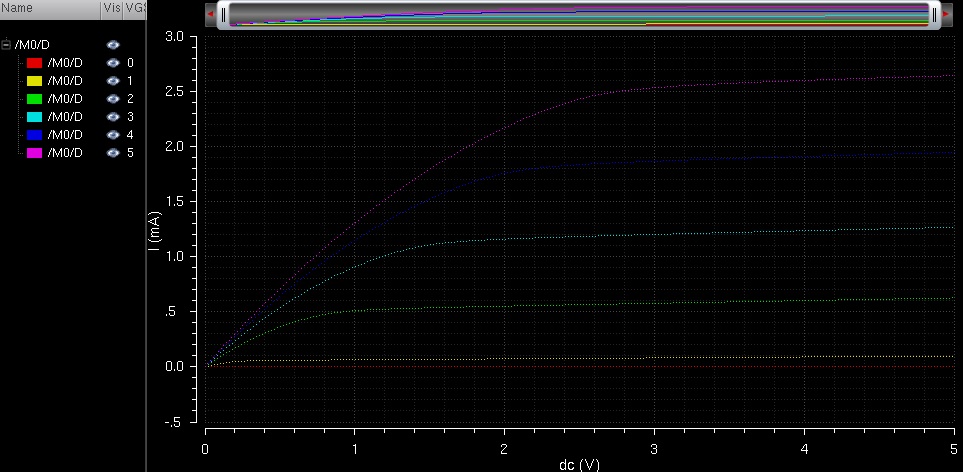Click left red arrow on overview scrollbar
Viewport: 963px width, 472px height.
(x=210, y=15)
